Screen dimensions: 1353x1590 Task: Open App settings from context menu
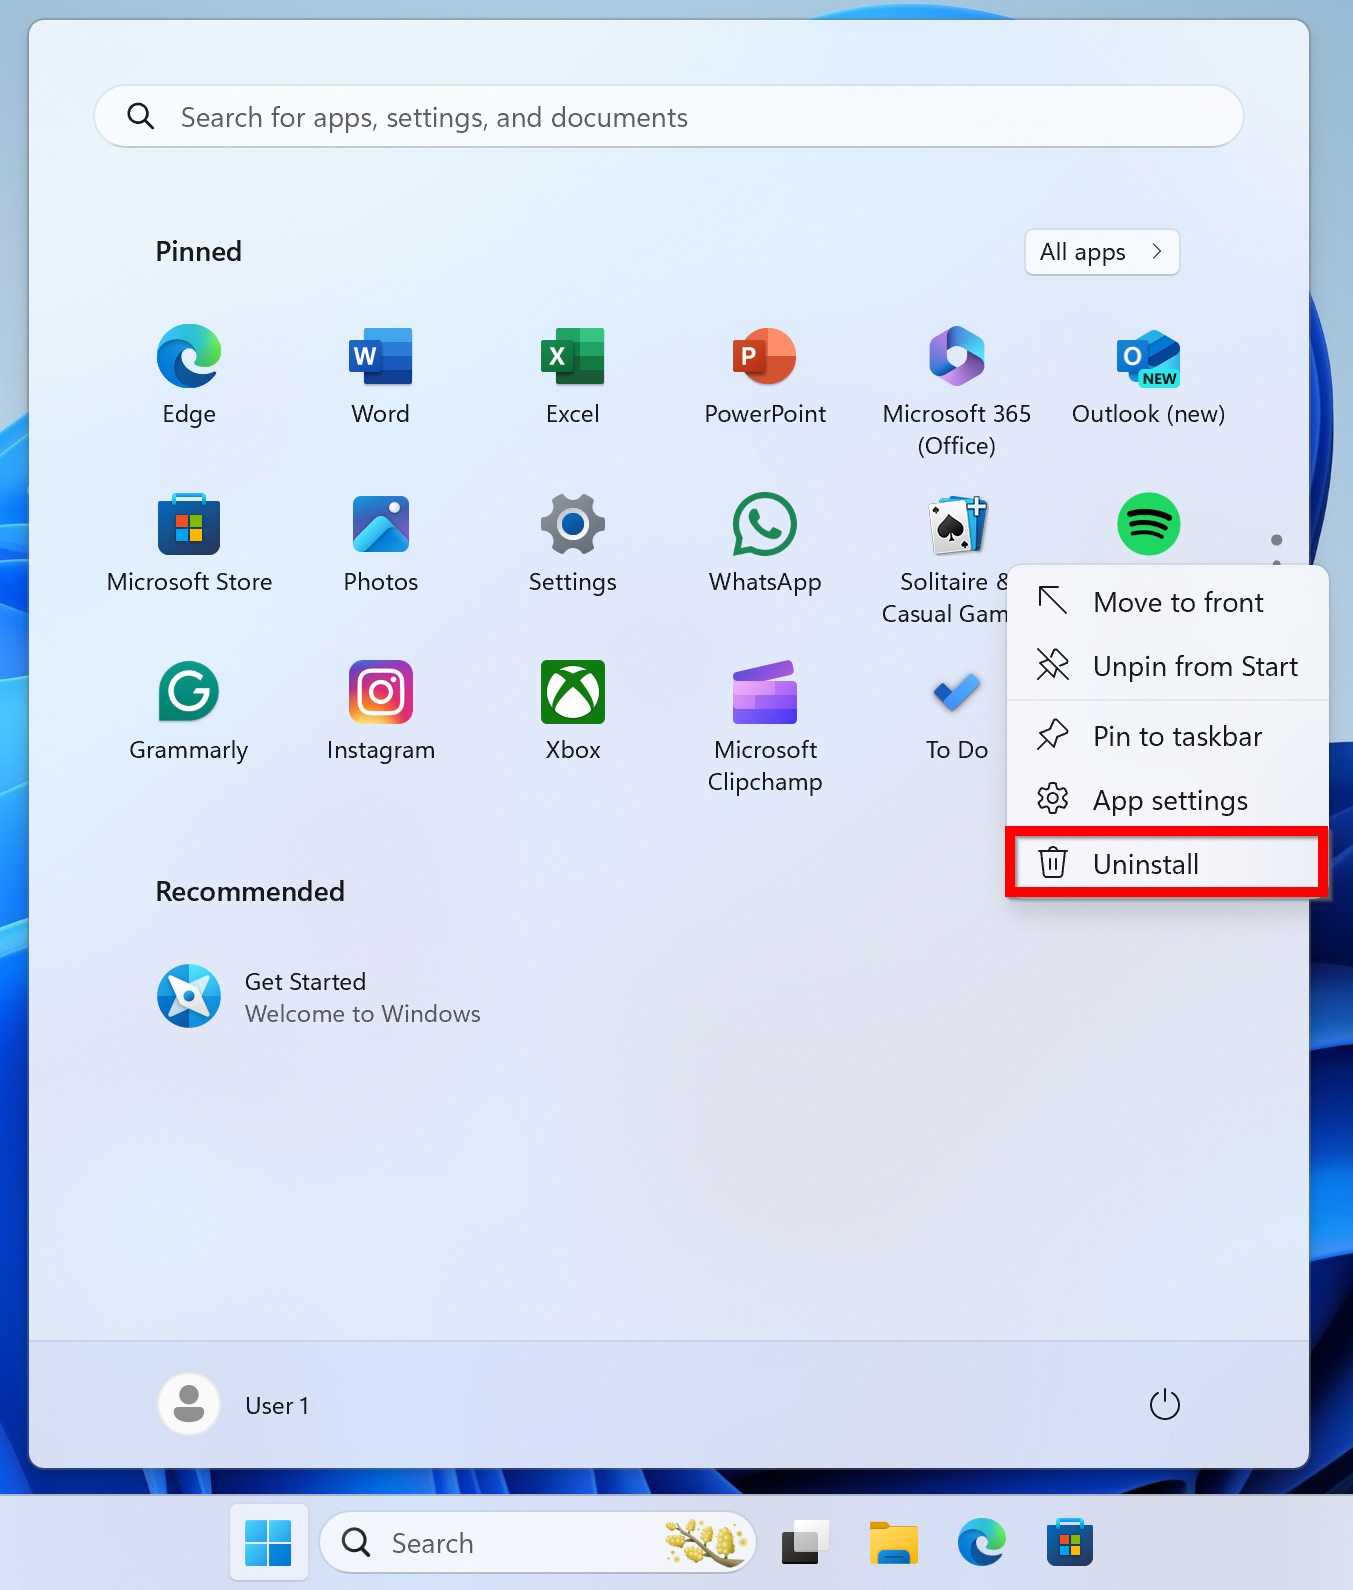(x=1168, y=800)
